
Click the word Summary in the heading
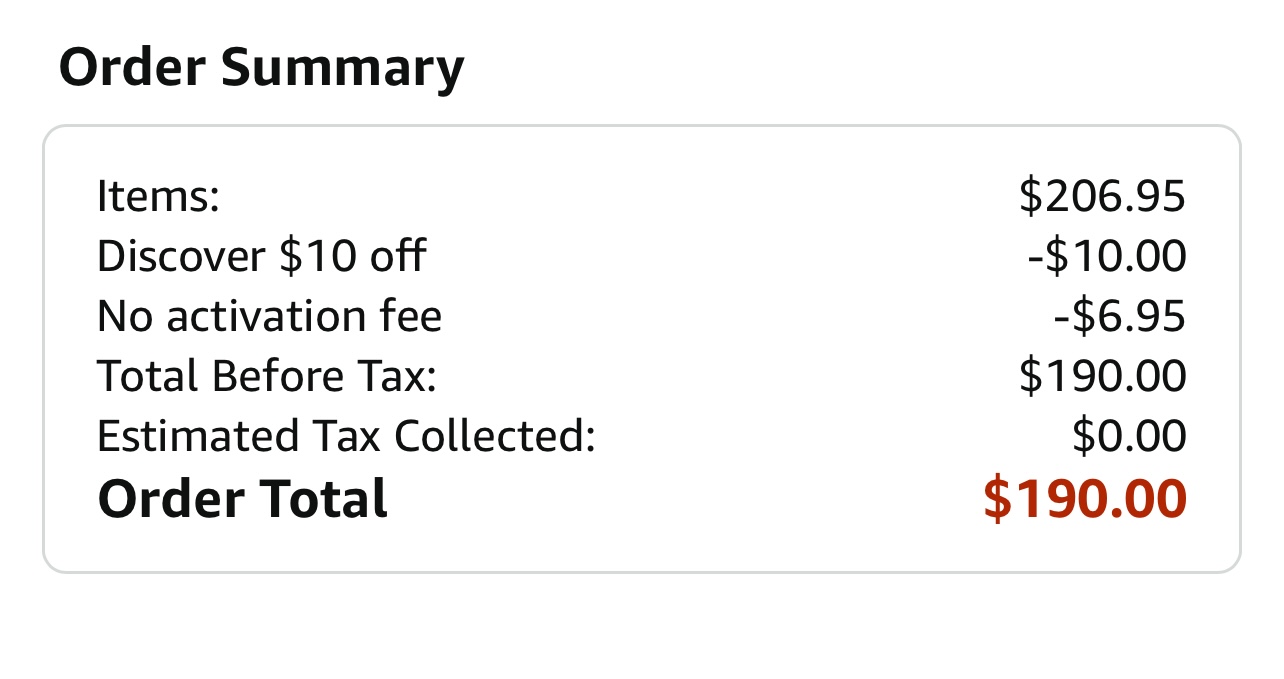click(342, 68)
